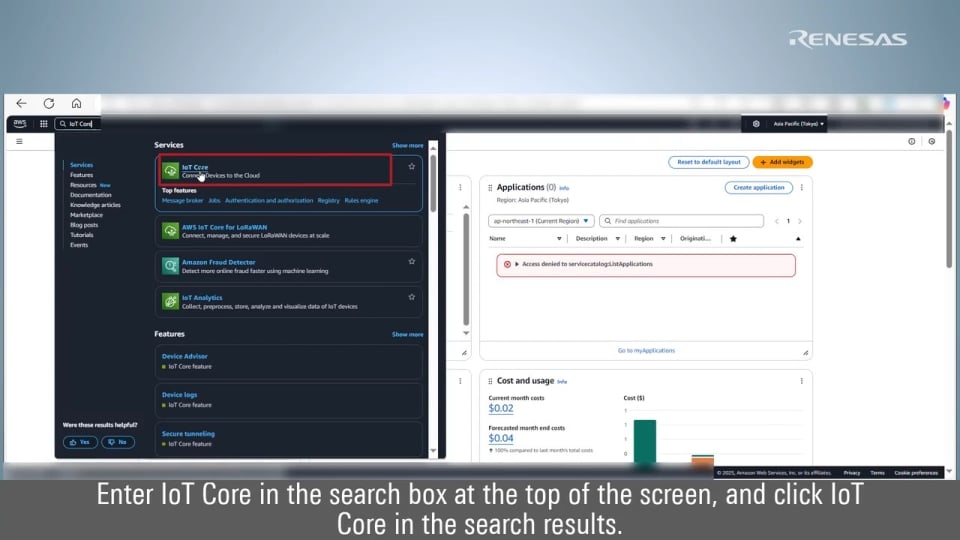Click Yes thumbs-up feedback button

click(x=80, y=442)
